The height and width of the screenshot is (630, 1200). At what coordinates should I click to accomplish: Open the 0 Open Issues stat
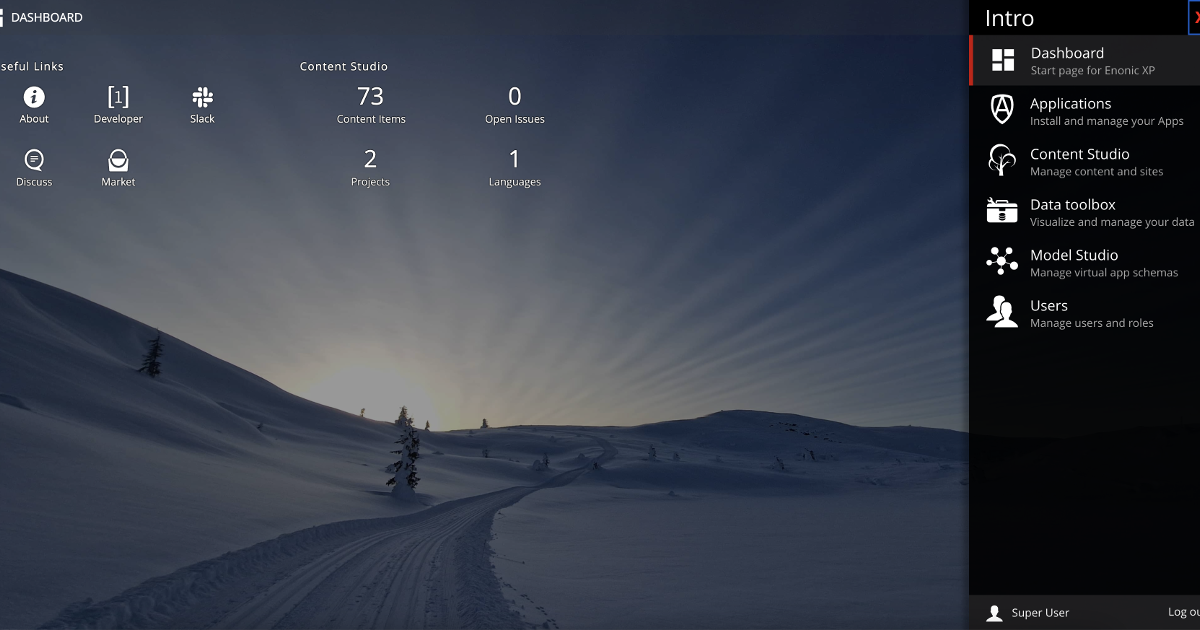click(x=515, y=105)
